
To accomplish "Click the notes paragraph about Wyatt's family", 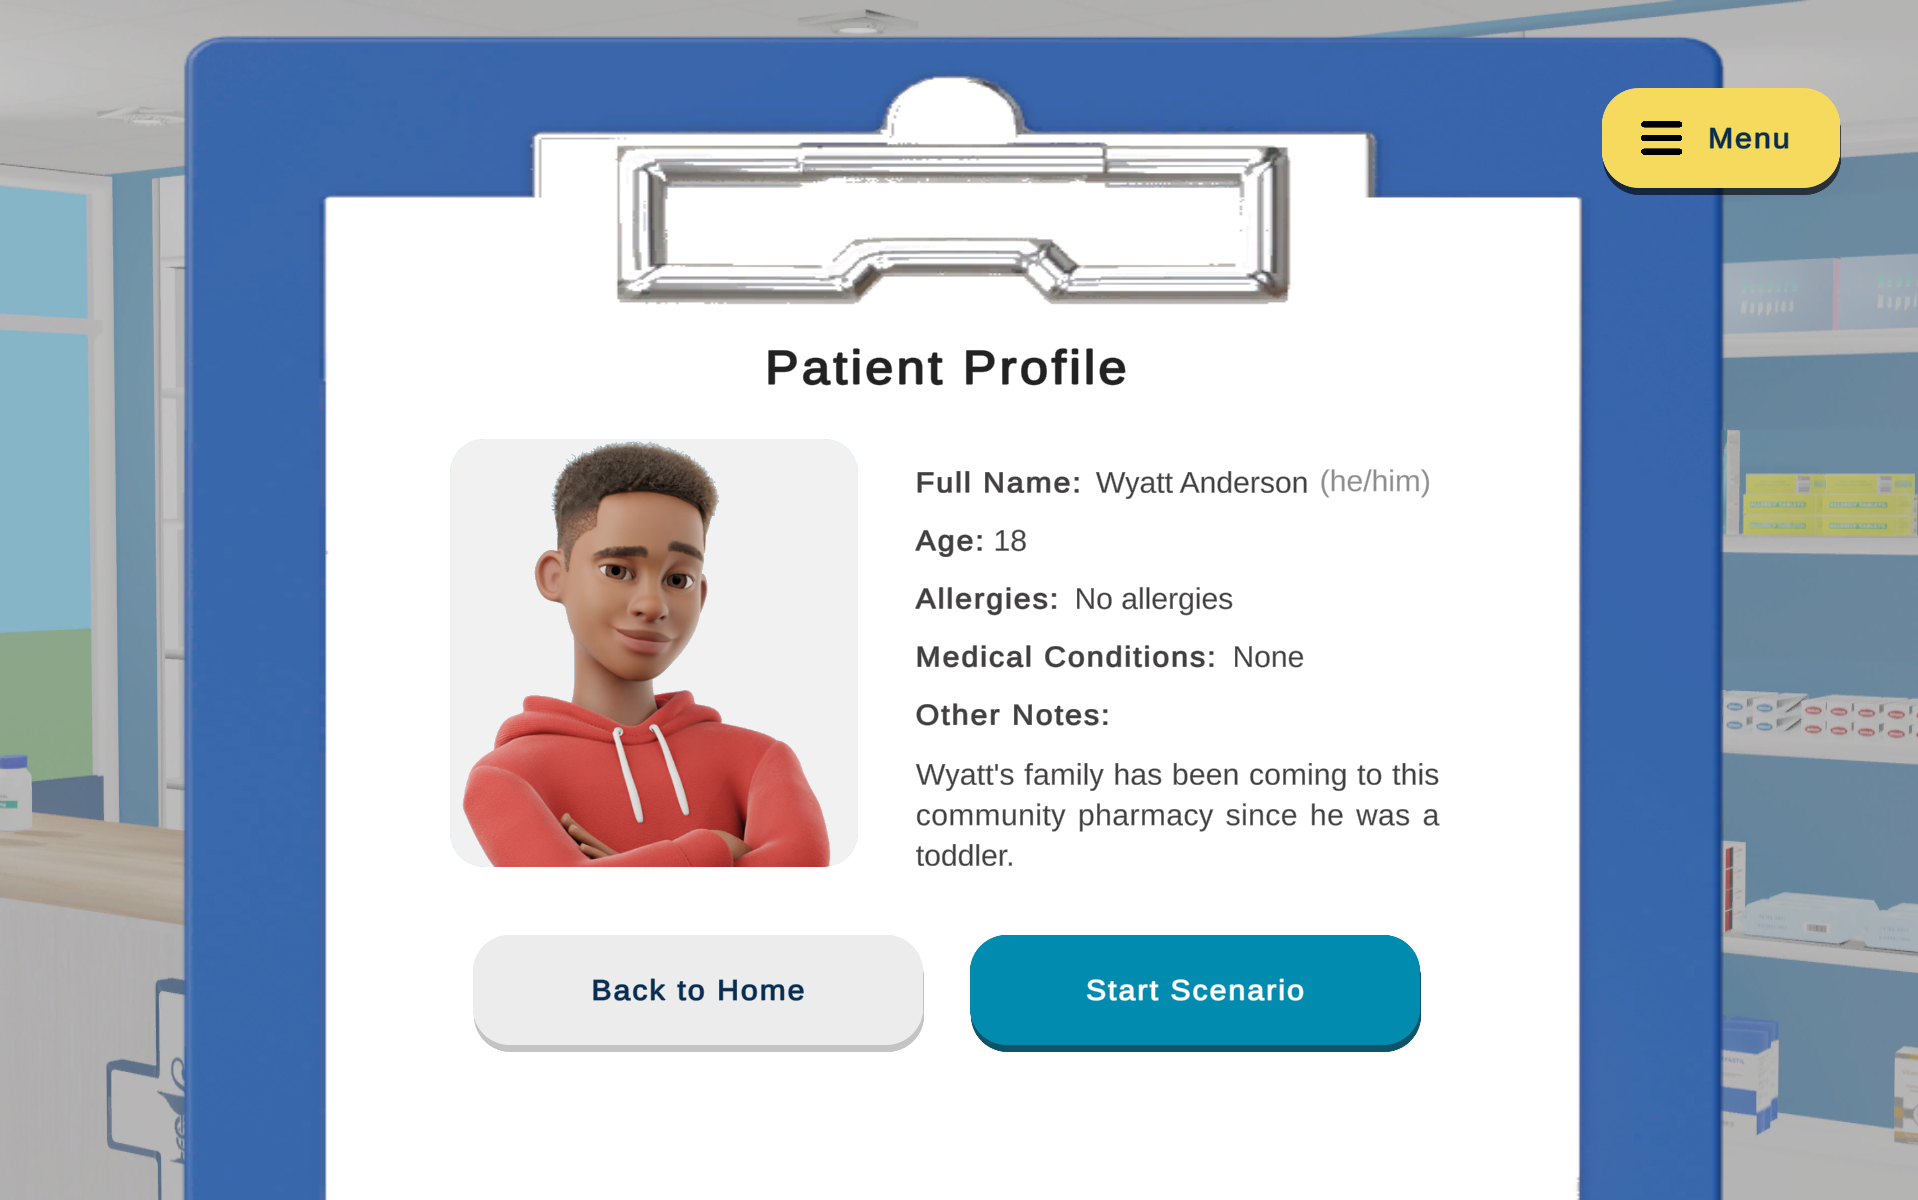I will (1176, 814).
